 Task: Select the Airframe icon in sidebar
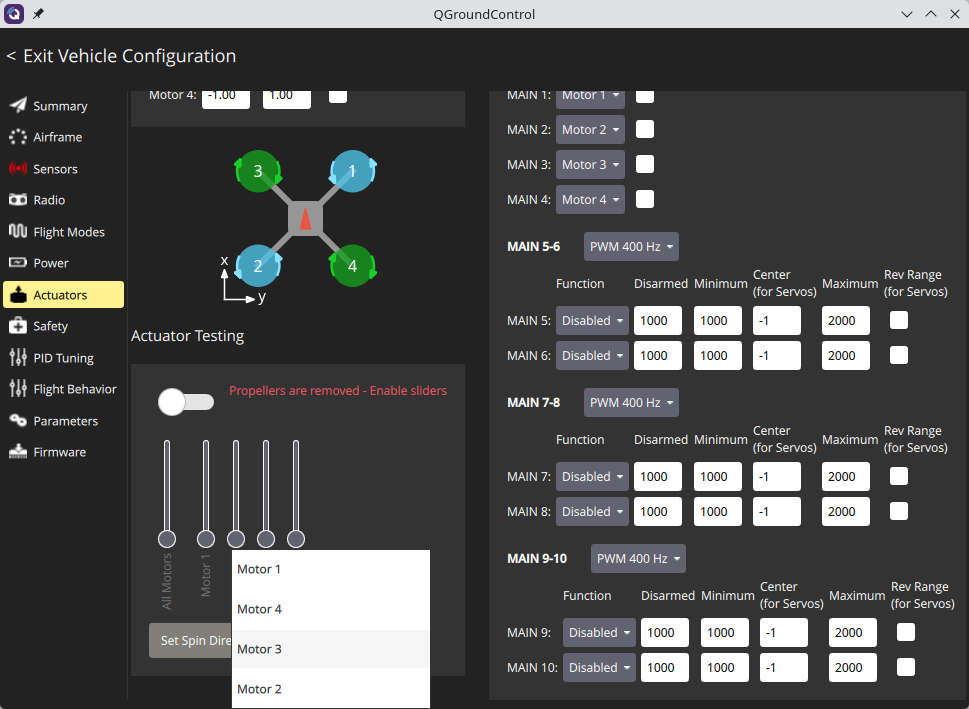pyautogui.click(x=18, y=137)
